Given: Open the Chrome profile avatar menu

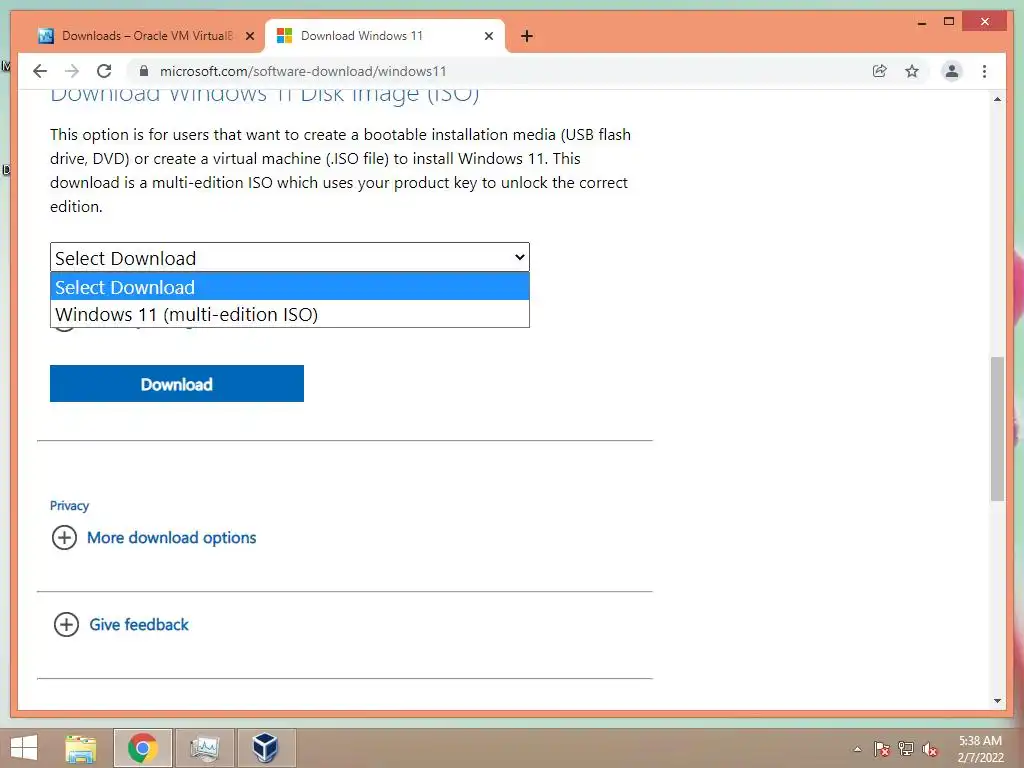Looking at the screenshot, I should coord(952,71).
